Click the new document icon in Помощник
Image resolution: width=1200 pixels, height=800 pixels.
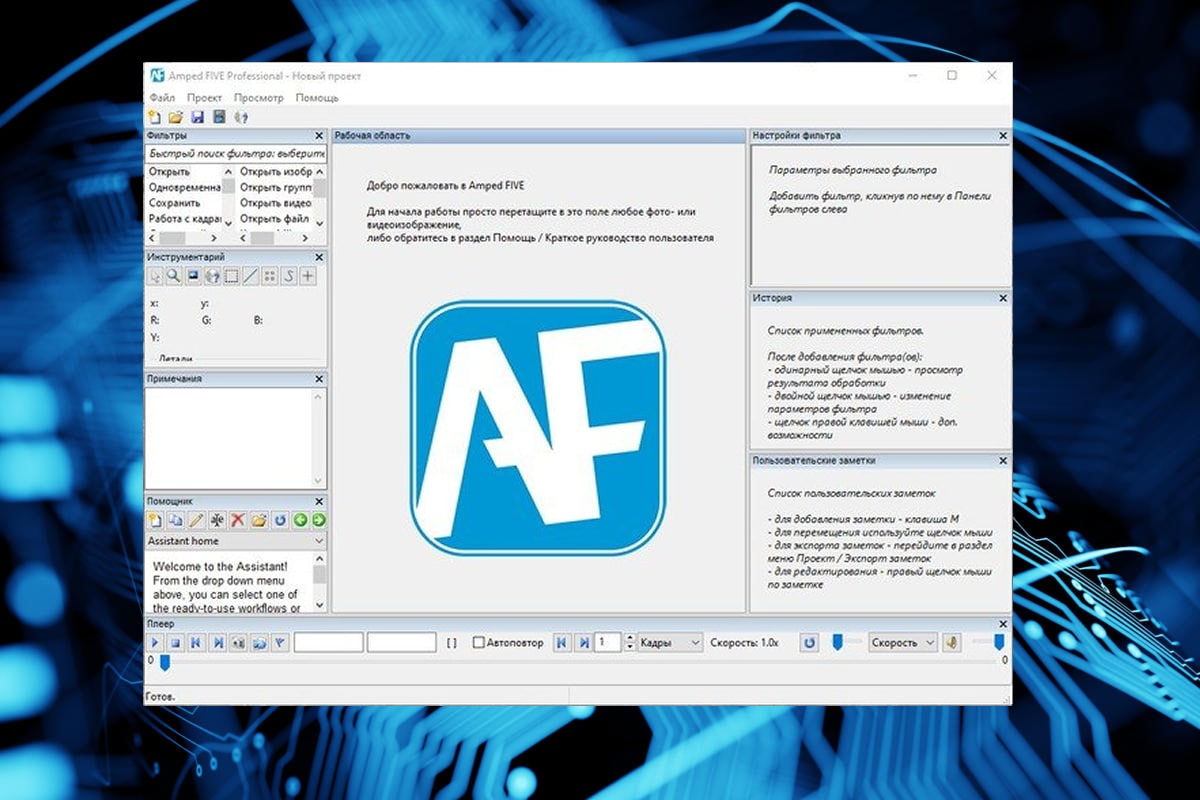(155, 520)
